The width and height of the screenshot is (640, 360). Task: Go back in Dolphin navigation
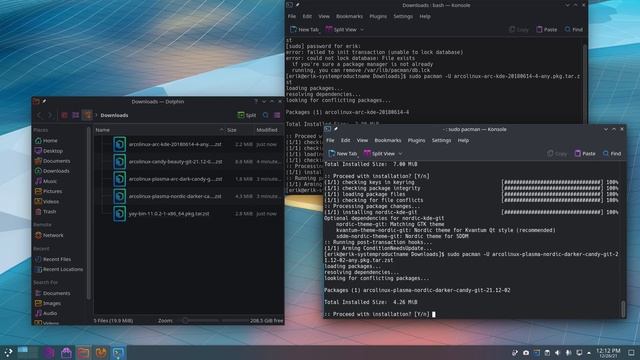point(40,116)
